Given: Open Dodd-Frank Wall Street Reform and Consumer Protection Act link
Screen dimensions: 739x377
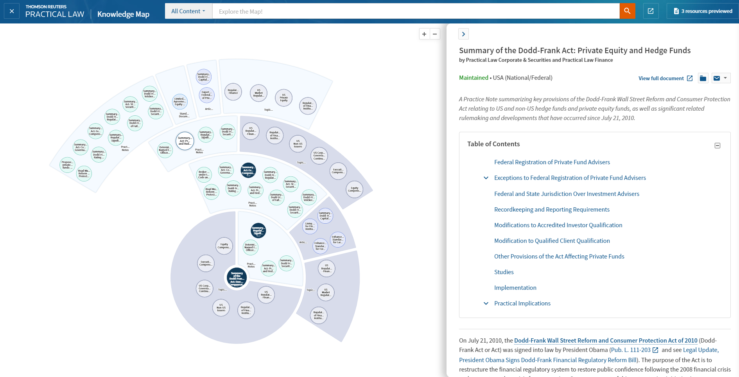Looking at the screenshot, I should click(606, 340).
